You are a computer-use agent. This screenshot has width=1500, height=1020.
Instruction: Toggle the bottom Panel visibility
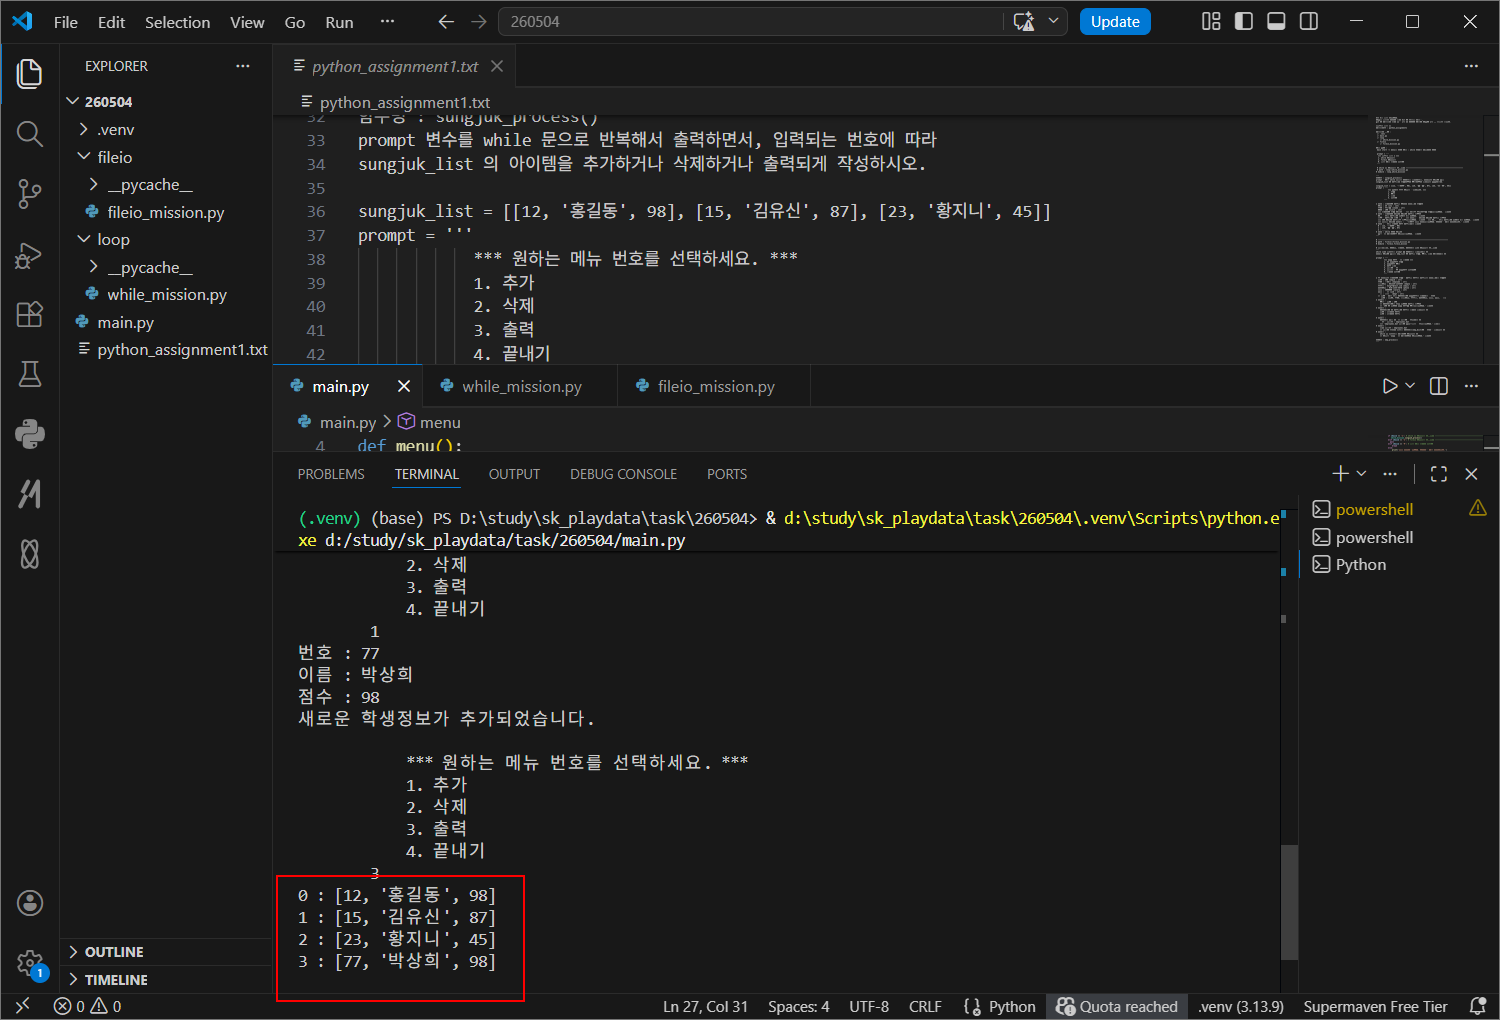(x=1276, y=22)
